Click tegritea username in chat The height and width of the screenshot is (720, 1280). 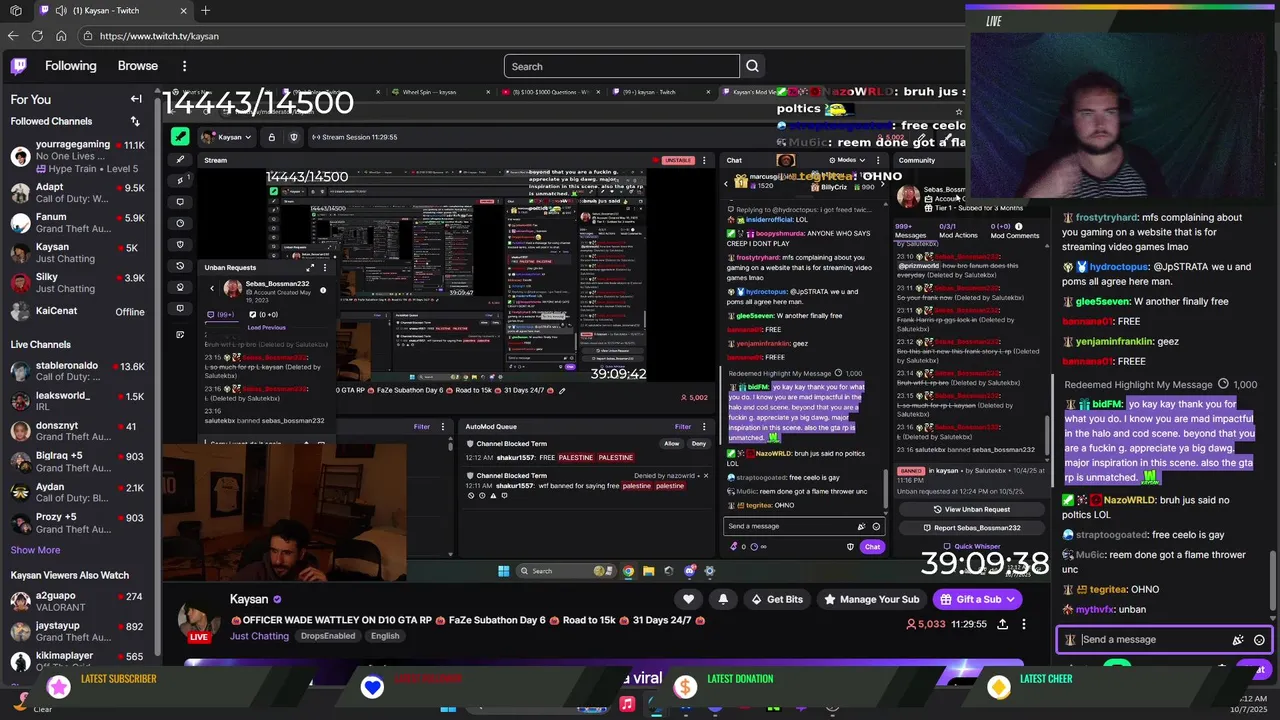click(x=1108, y=589)
